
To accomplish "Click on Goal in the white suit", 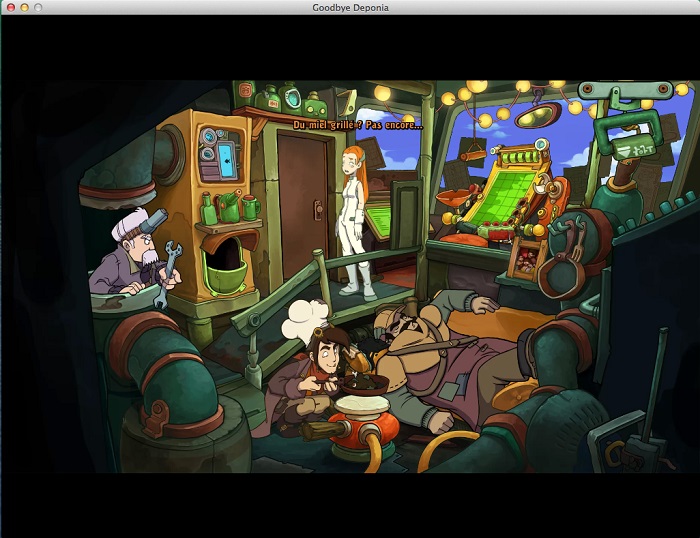I will click(355, 221).
